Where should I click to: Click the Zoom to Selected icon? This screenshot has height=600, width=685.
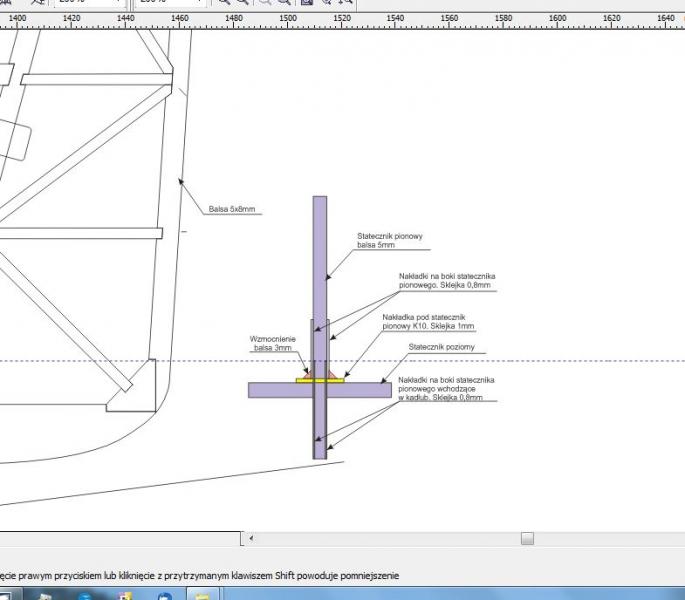(x=266, y=3)
